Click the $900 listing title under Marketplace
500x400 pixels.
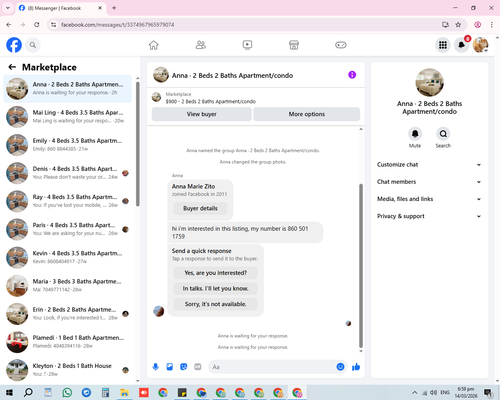[x=211, y=101]
